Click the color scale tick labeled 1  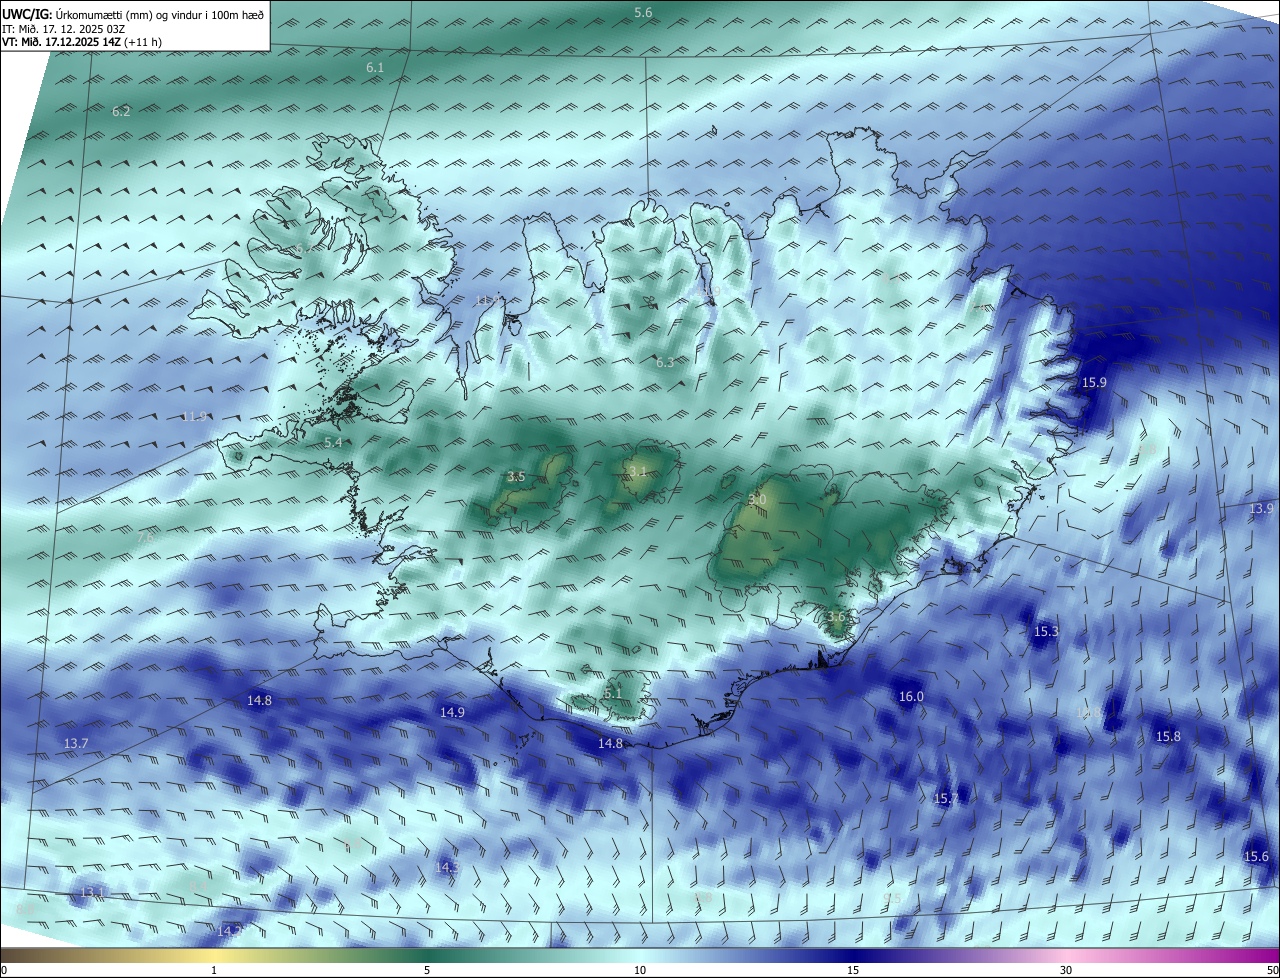coord(214,970)
